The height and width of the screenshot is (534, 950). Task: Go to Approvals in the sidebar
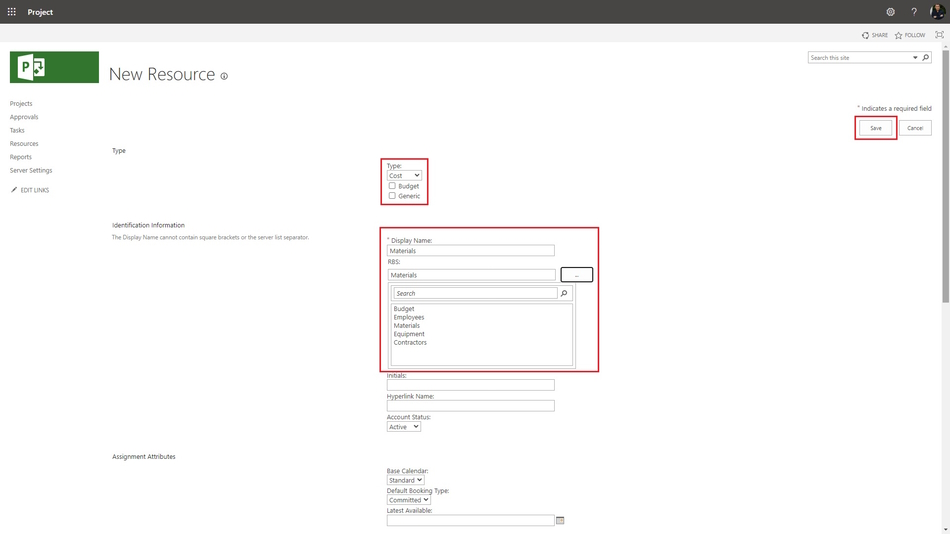[24, 117]
